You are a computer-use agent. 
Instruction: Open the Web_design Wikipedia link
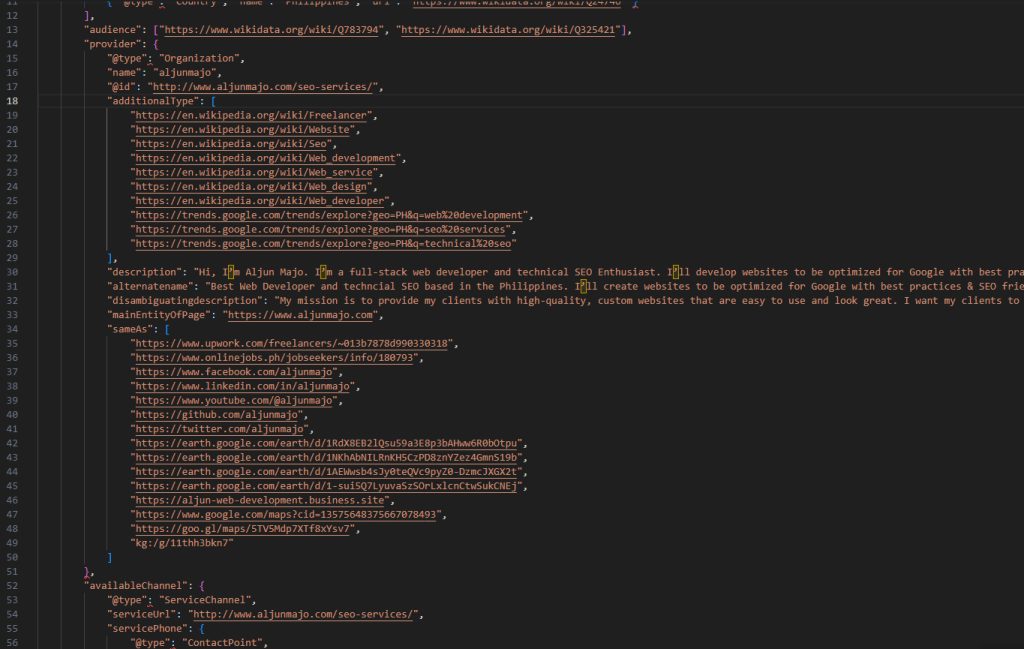tap(251, 187)
